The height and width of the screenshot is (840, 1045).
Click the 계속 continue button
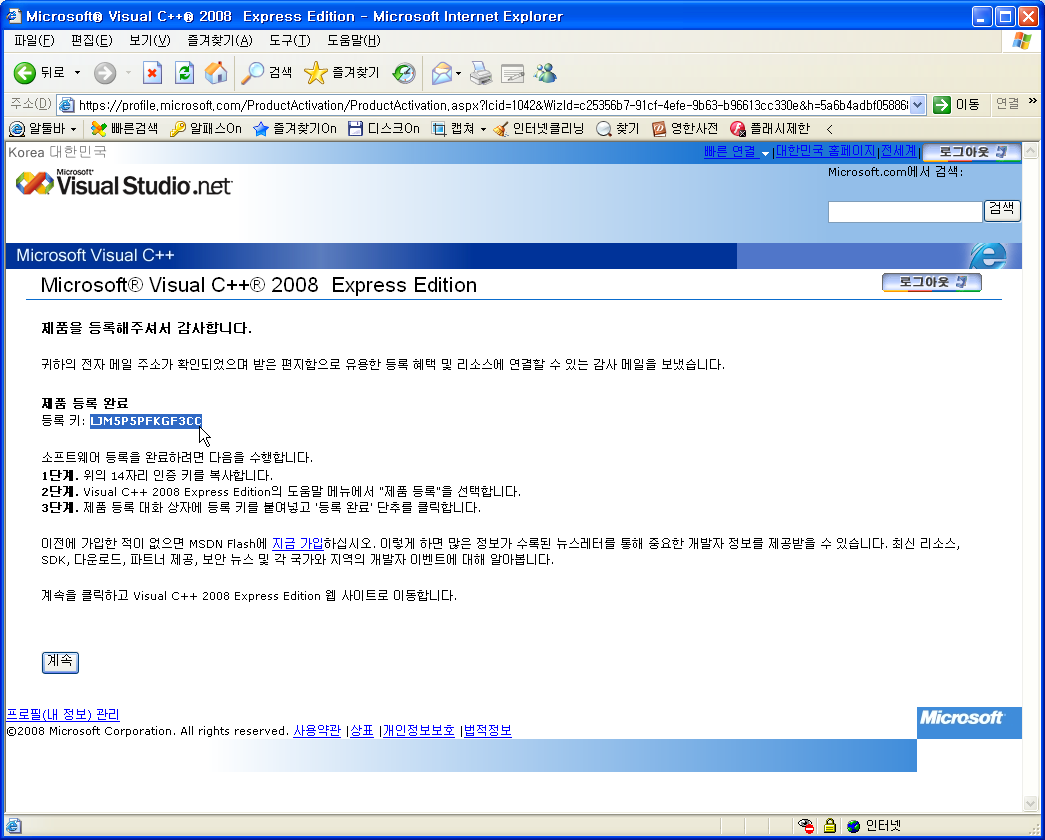coord(60,662)
